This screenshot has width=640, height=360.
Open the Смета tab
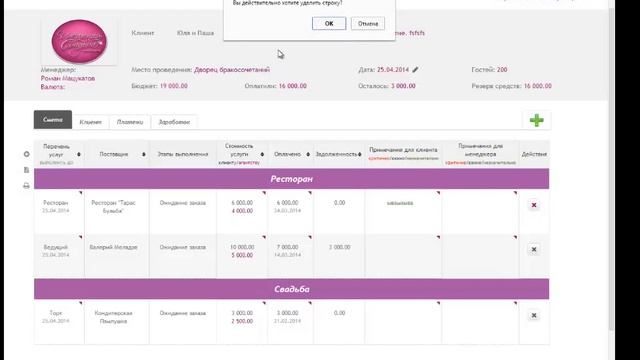(53, 120)
